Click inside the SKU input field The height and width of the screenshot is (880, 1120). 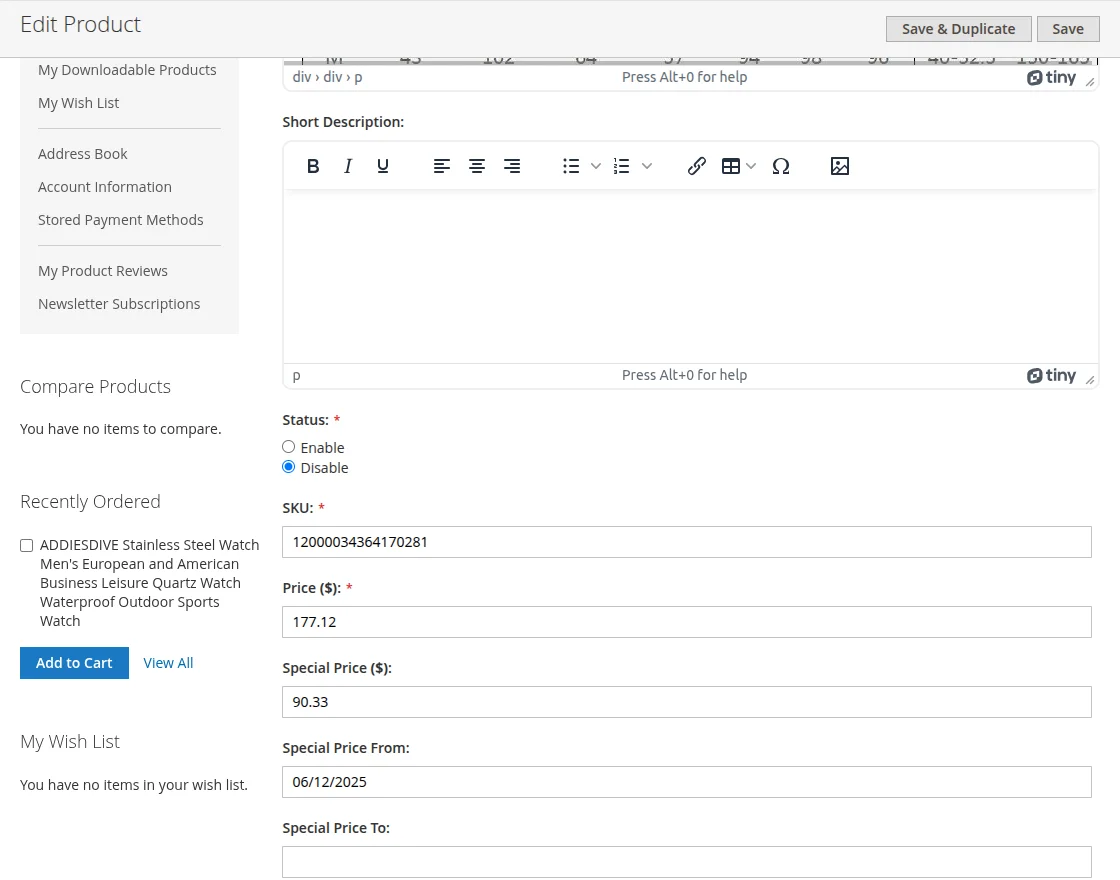pos(687,541)
